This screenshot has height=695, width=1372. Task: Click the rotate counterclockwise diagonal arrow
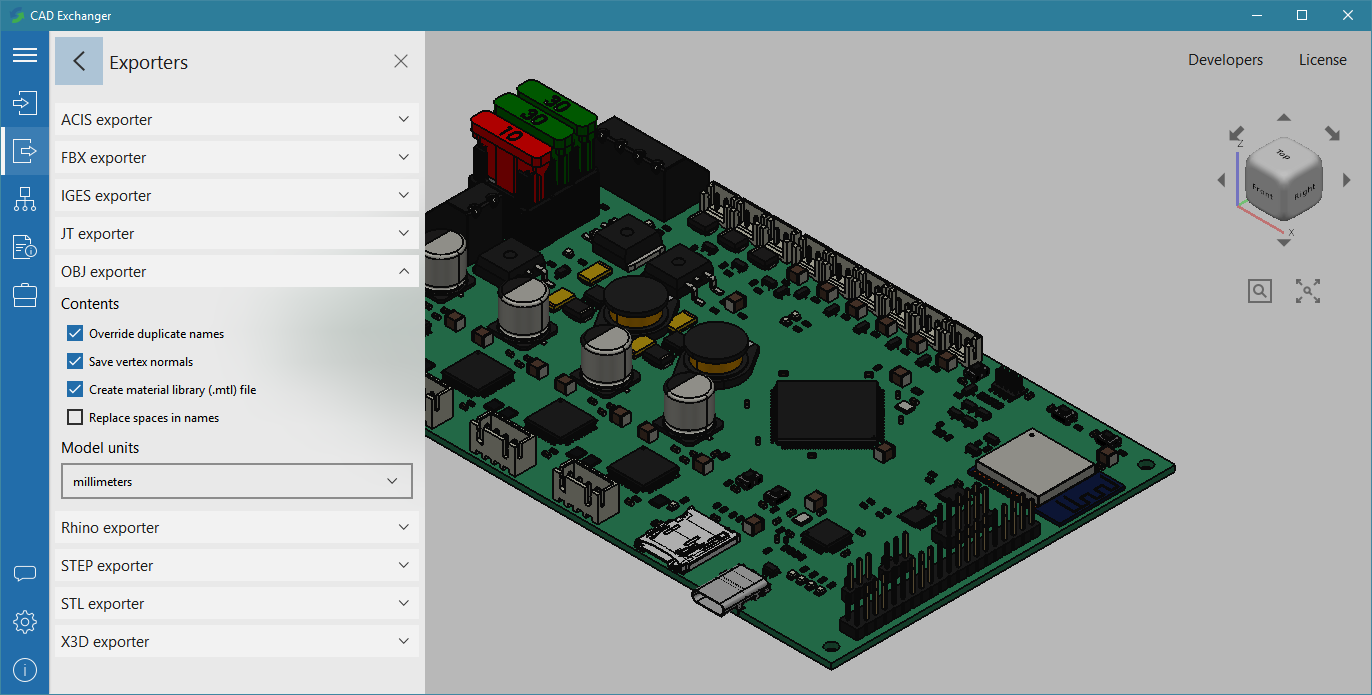1236,133
